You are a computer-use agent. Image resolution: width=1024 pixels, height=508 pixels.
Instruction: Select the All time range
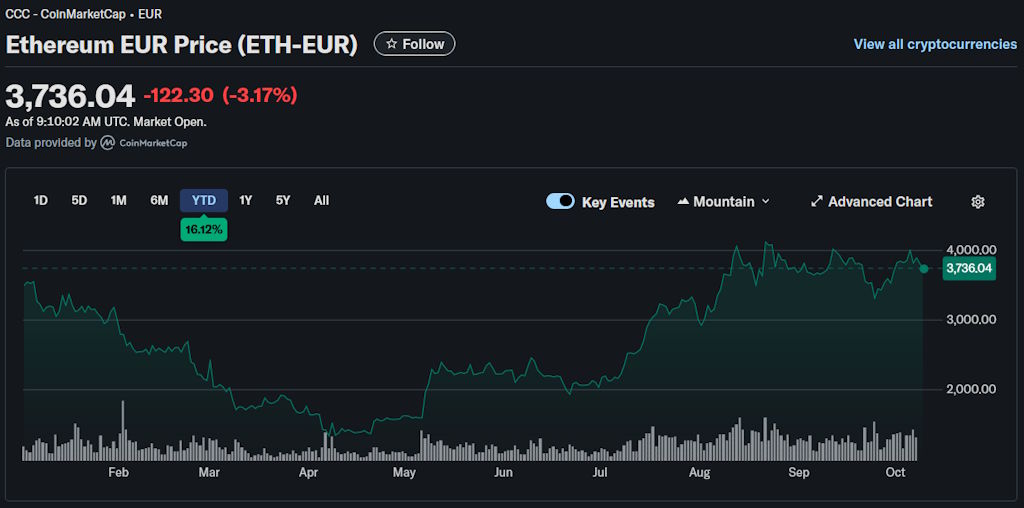point(321,201)
